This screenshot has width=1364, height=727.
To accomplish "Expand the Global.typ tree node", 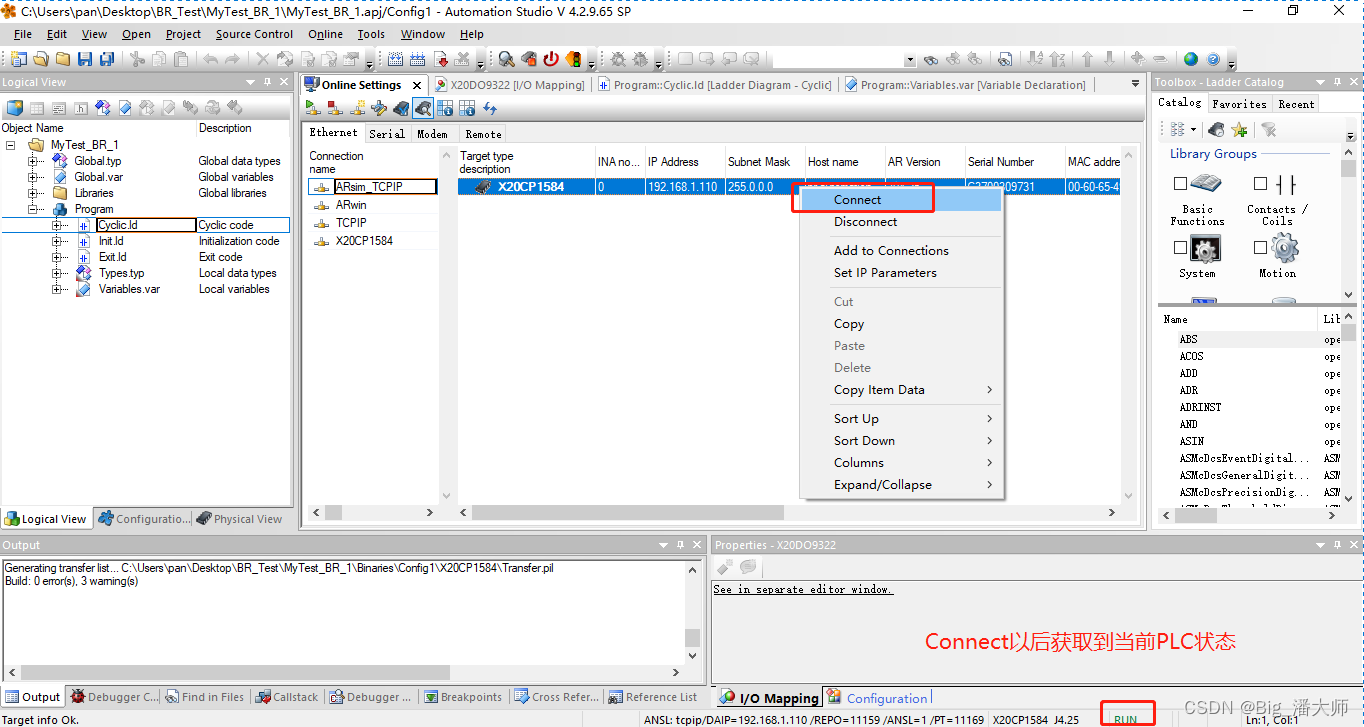I will click(x=34, y=161).
